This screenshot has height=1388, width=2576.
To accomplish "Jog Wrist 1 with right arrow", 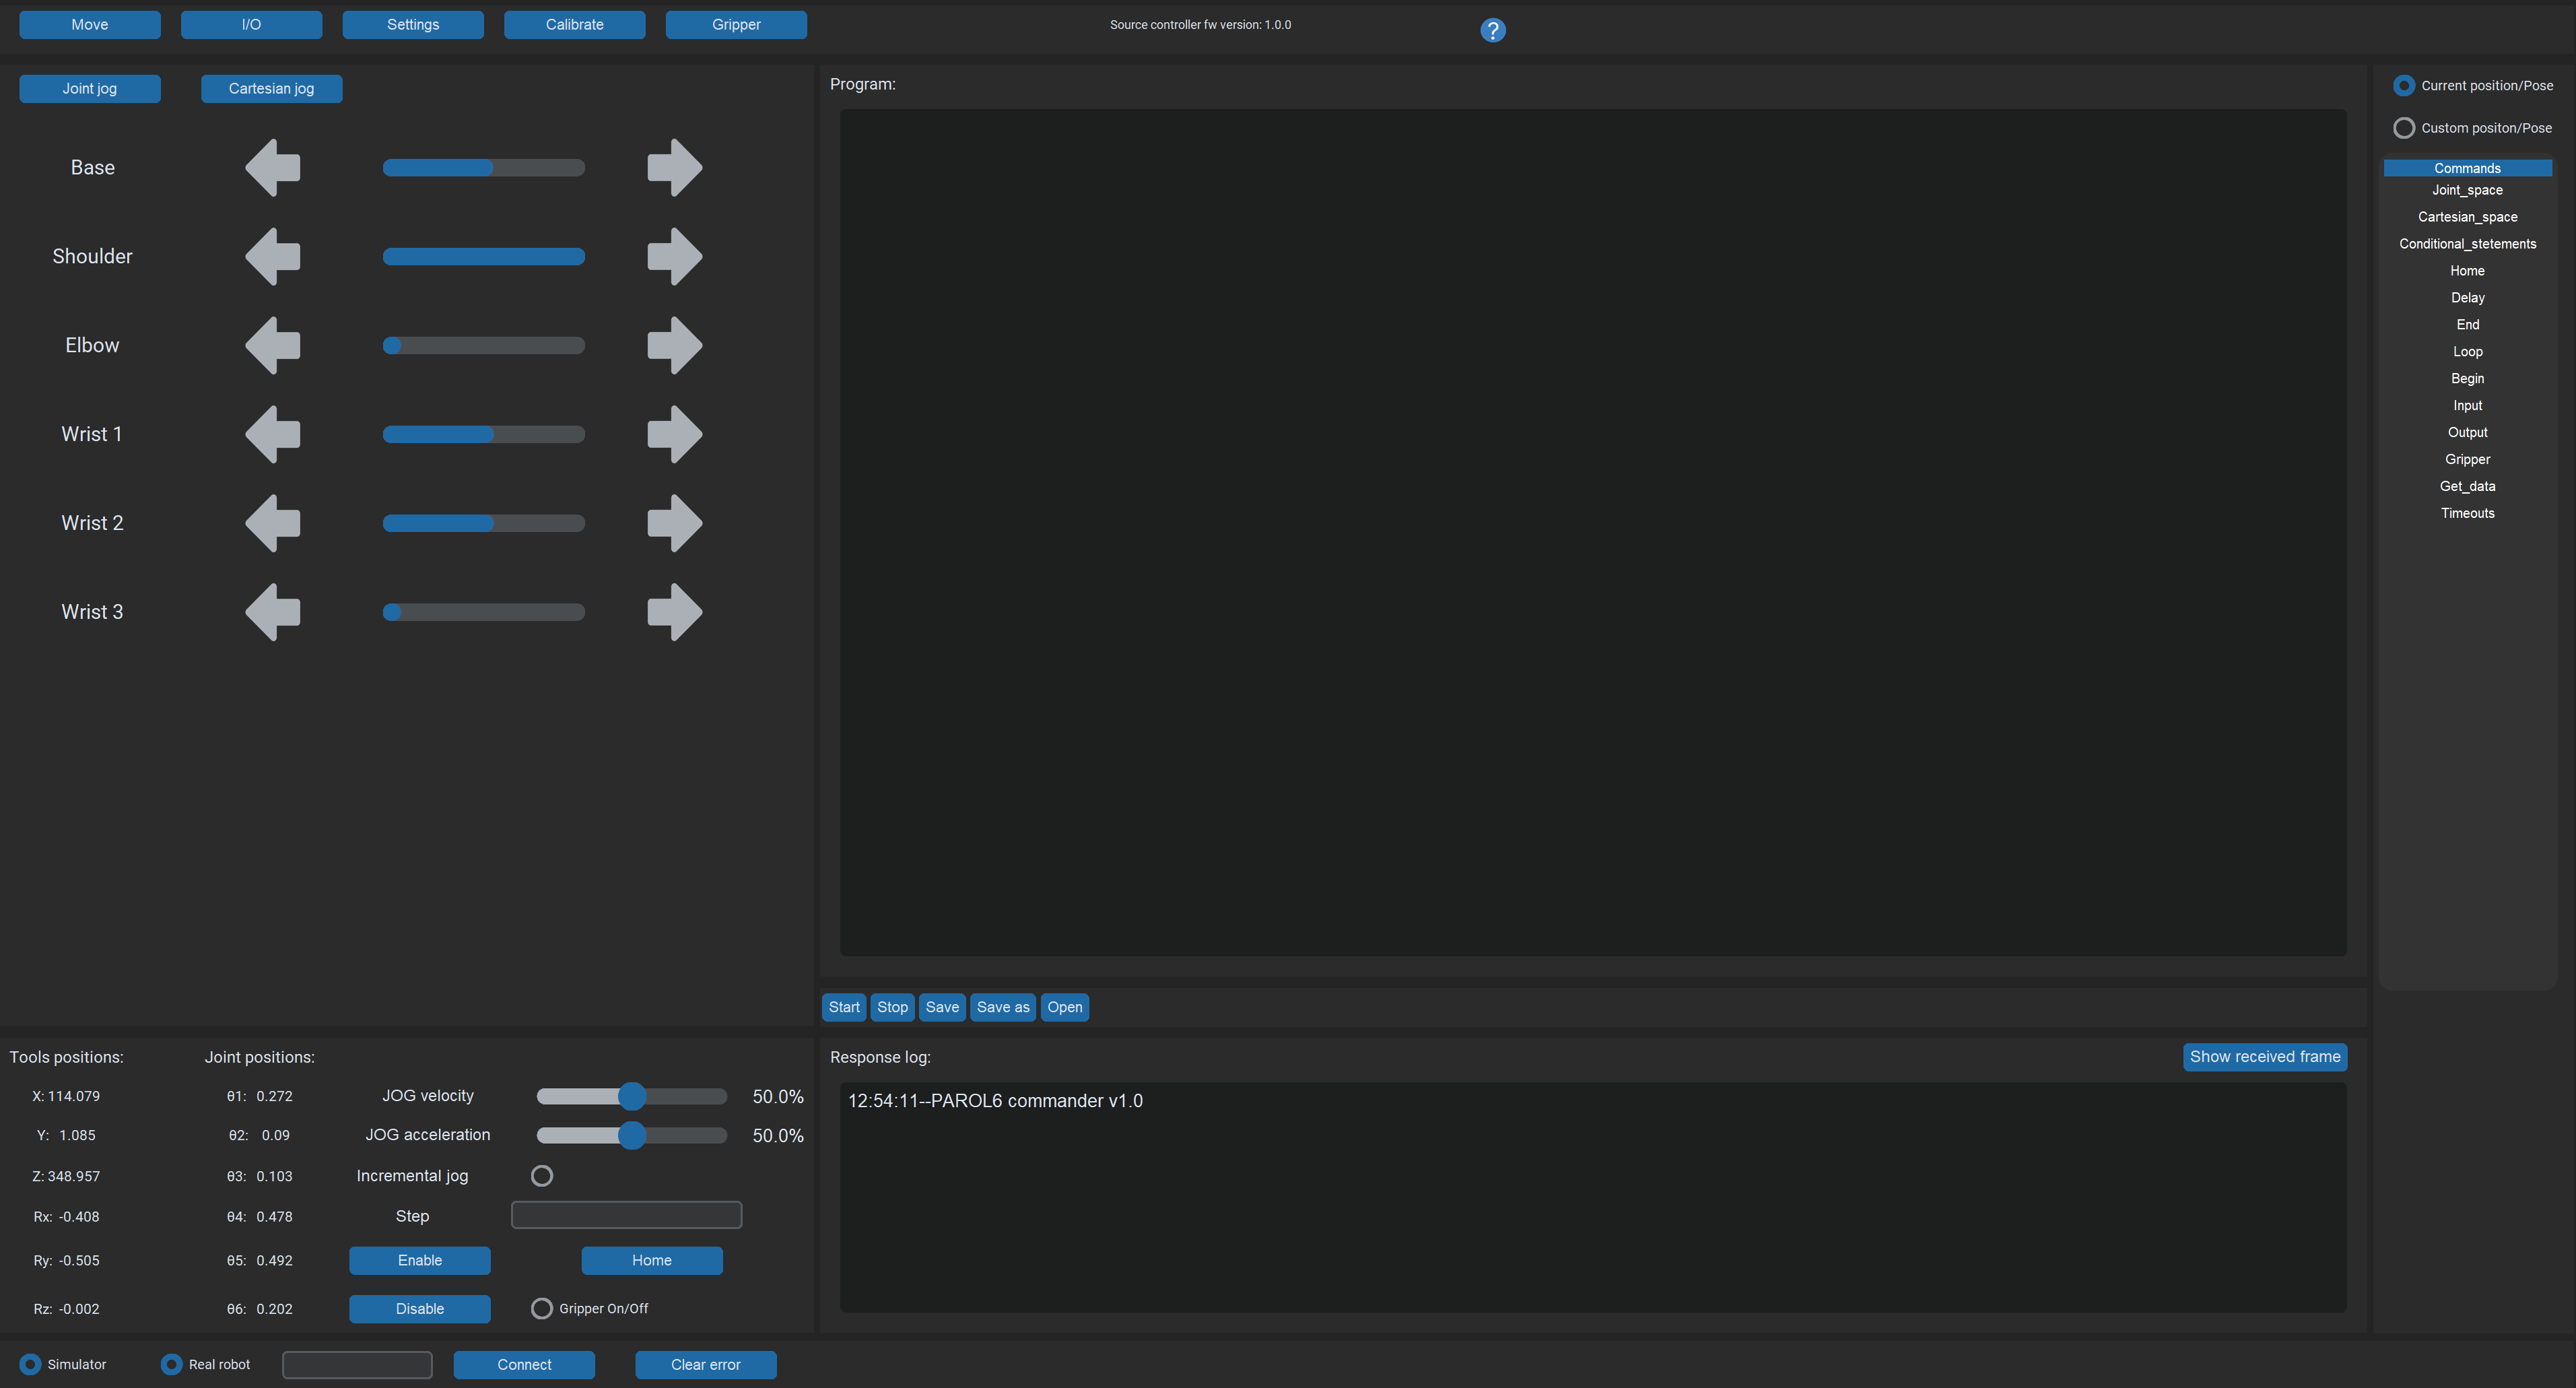I will click(x=675, y=434).
